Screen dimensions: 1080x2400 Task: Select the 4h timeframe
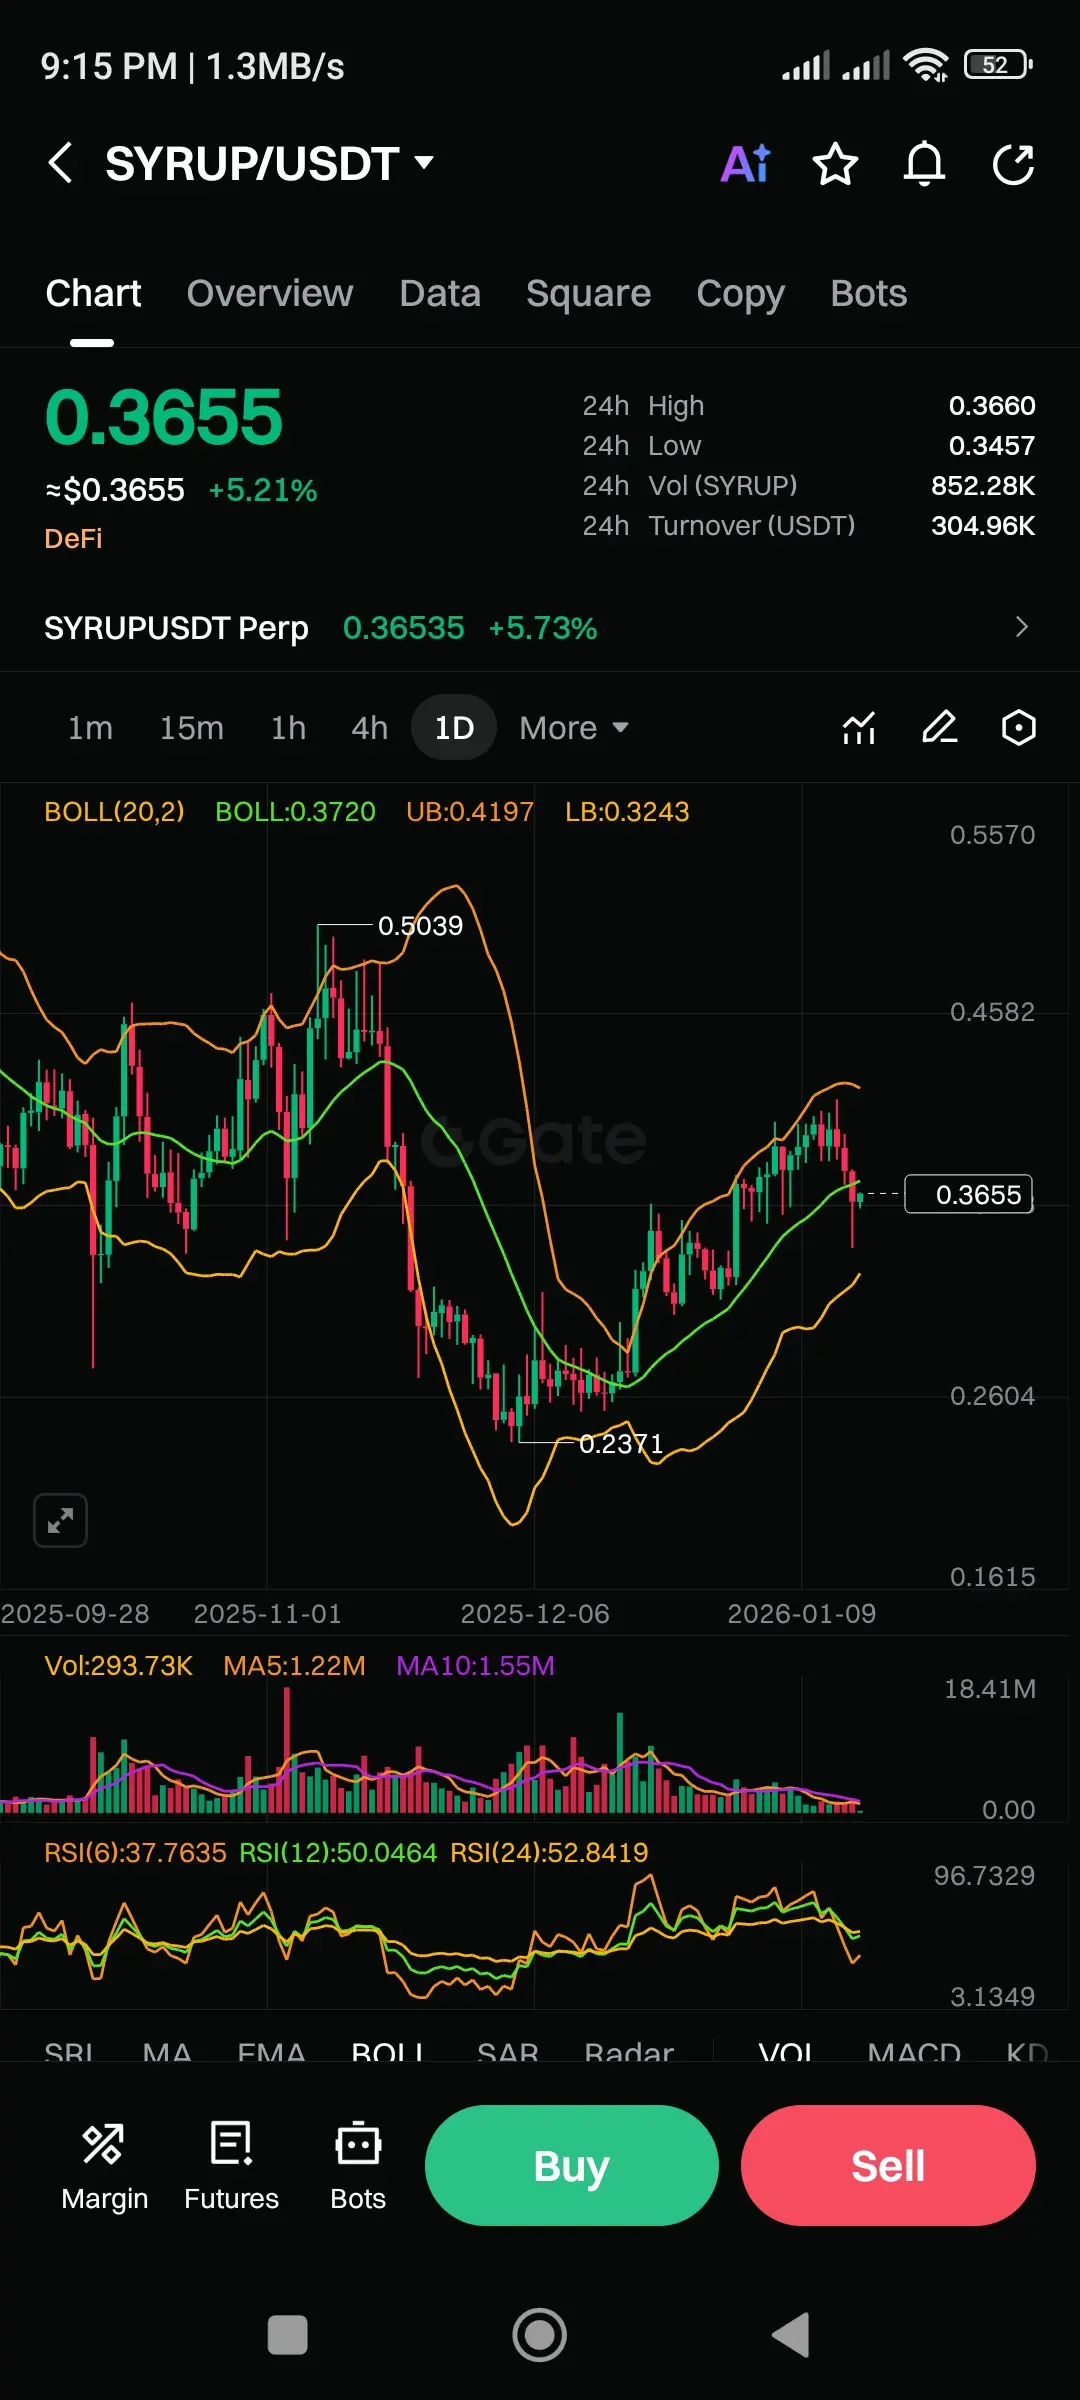point(369,727)
